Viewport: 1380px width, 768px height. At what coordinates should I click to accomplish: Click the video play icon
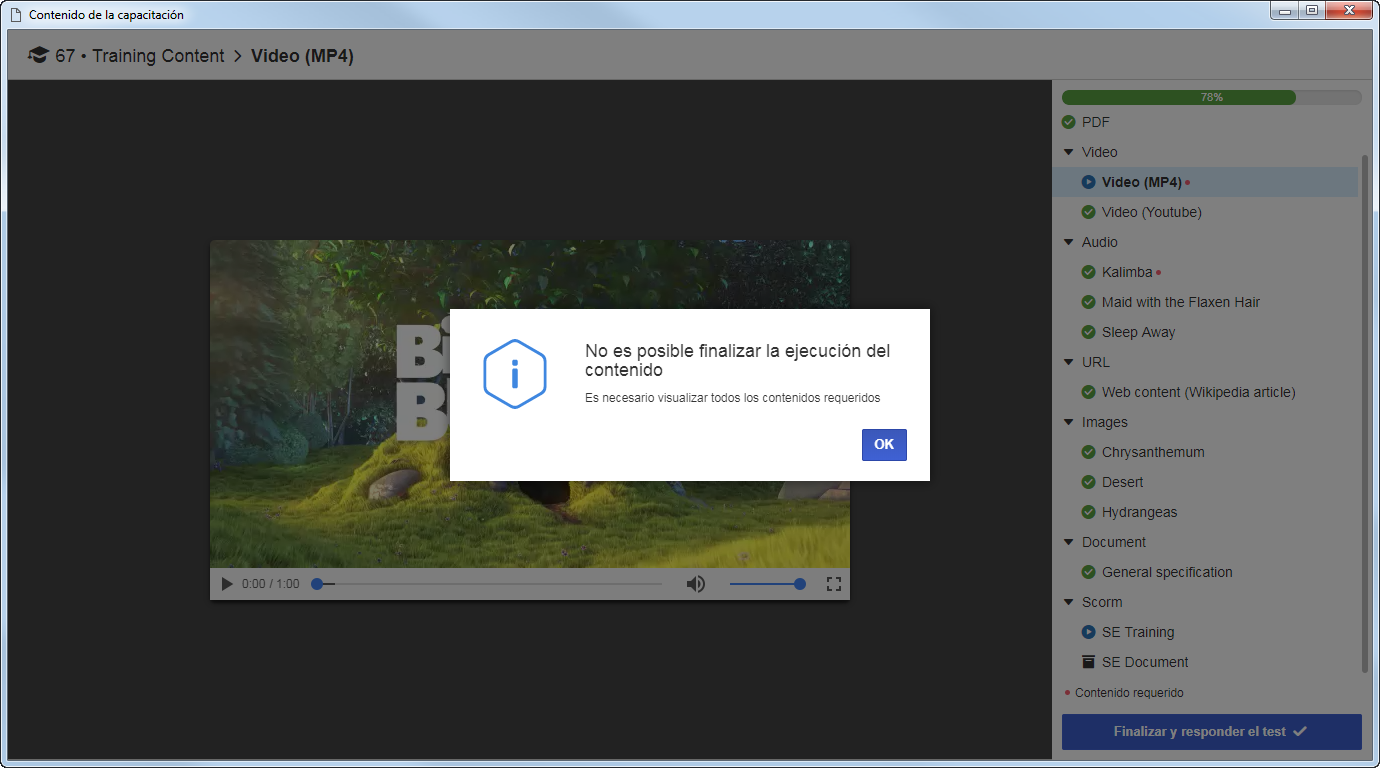click(x=227, y=584)
